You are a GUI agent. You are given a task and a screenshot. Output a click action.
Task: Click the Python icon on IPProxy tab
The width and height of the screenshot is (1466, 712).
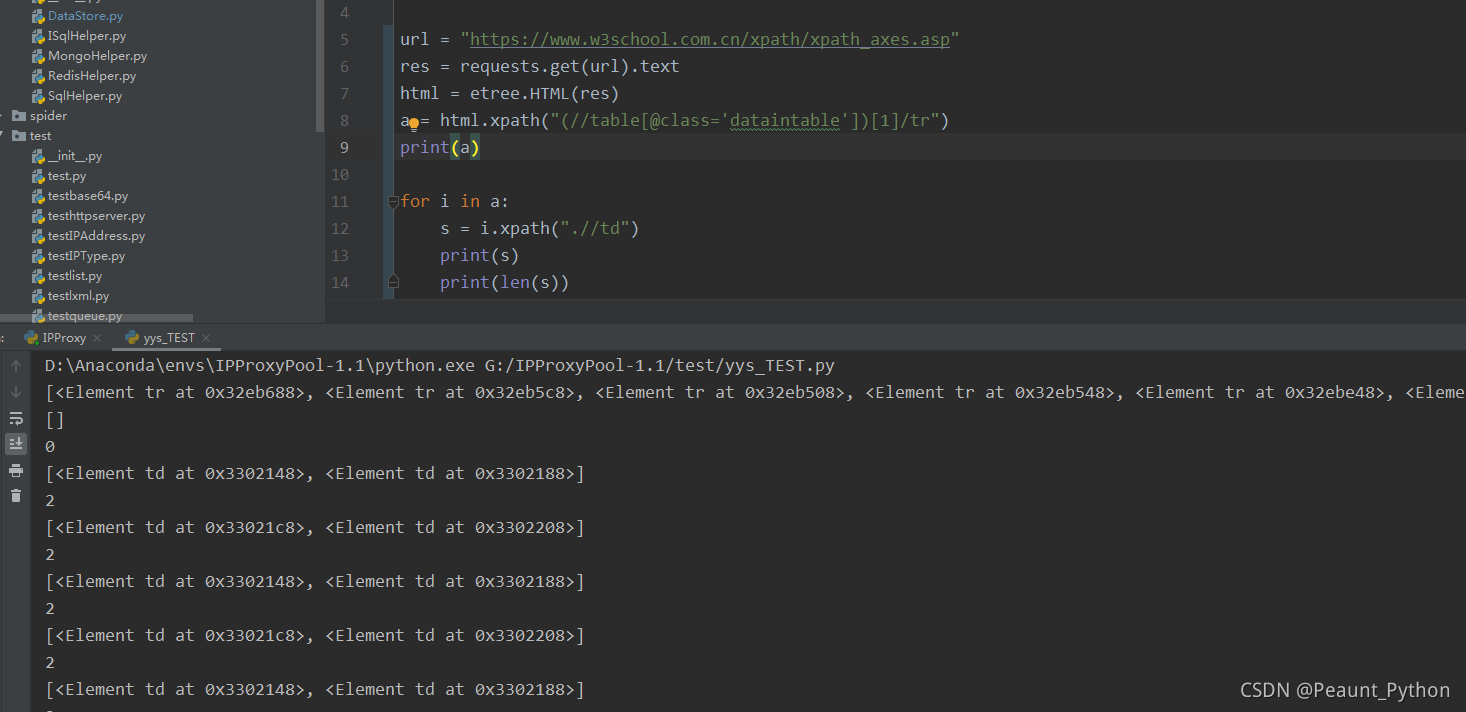[x=31, y=338]
